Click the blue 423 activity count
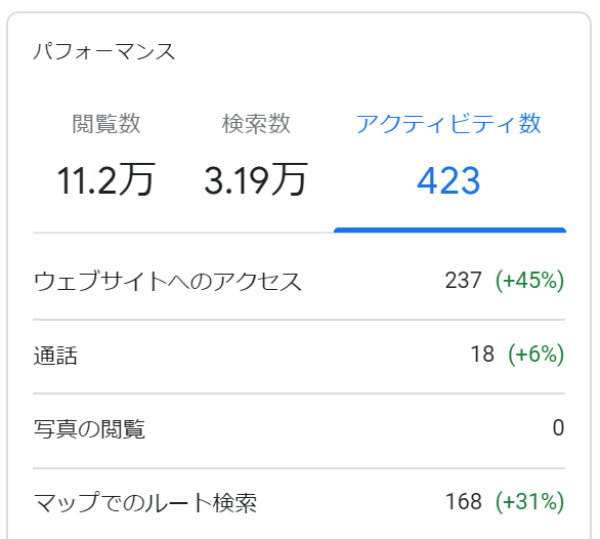600x539 pixels. (449, 181)
